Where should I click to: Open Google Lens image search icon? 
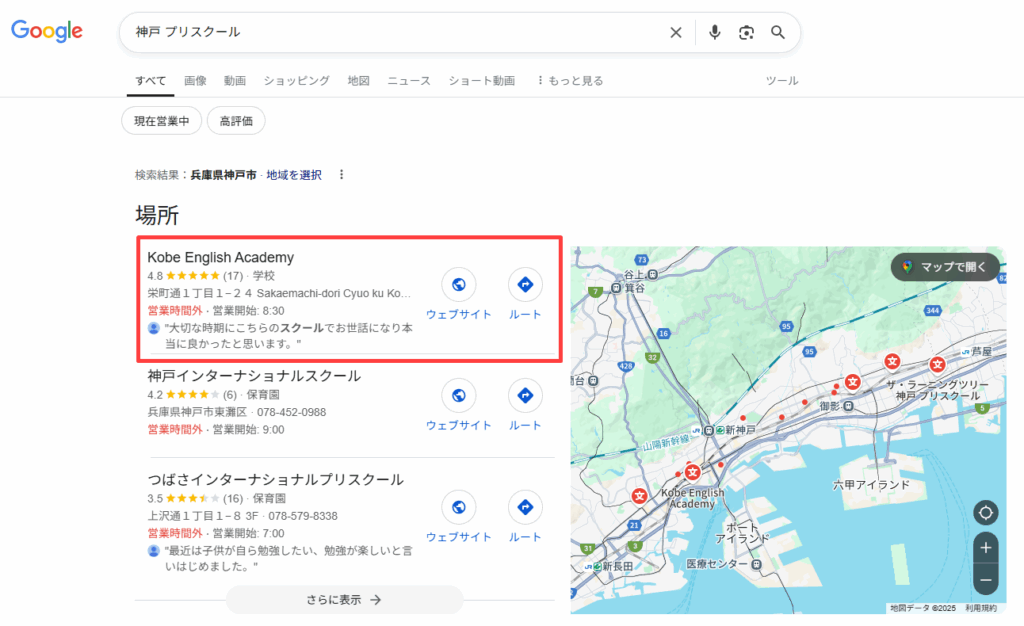[746, 32]
